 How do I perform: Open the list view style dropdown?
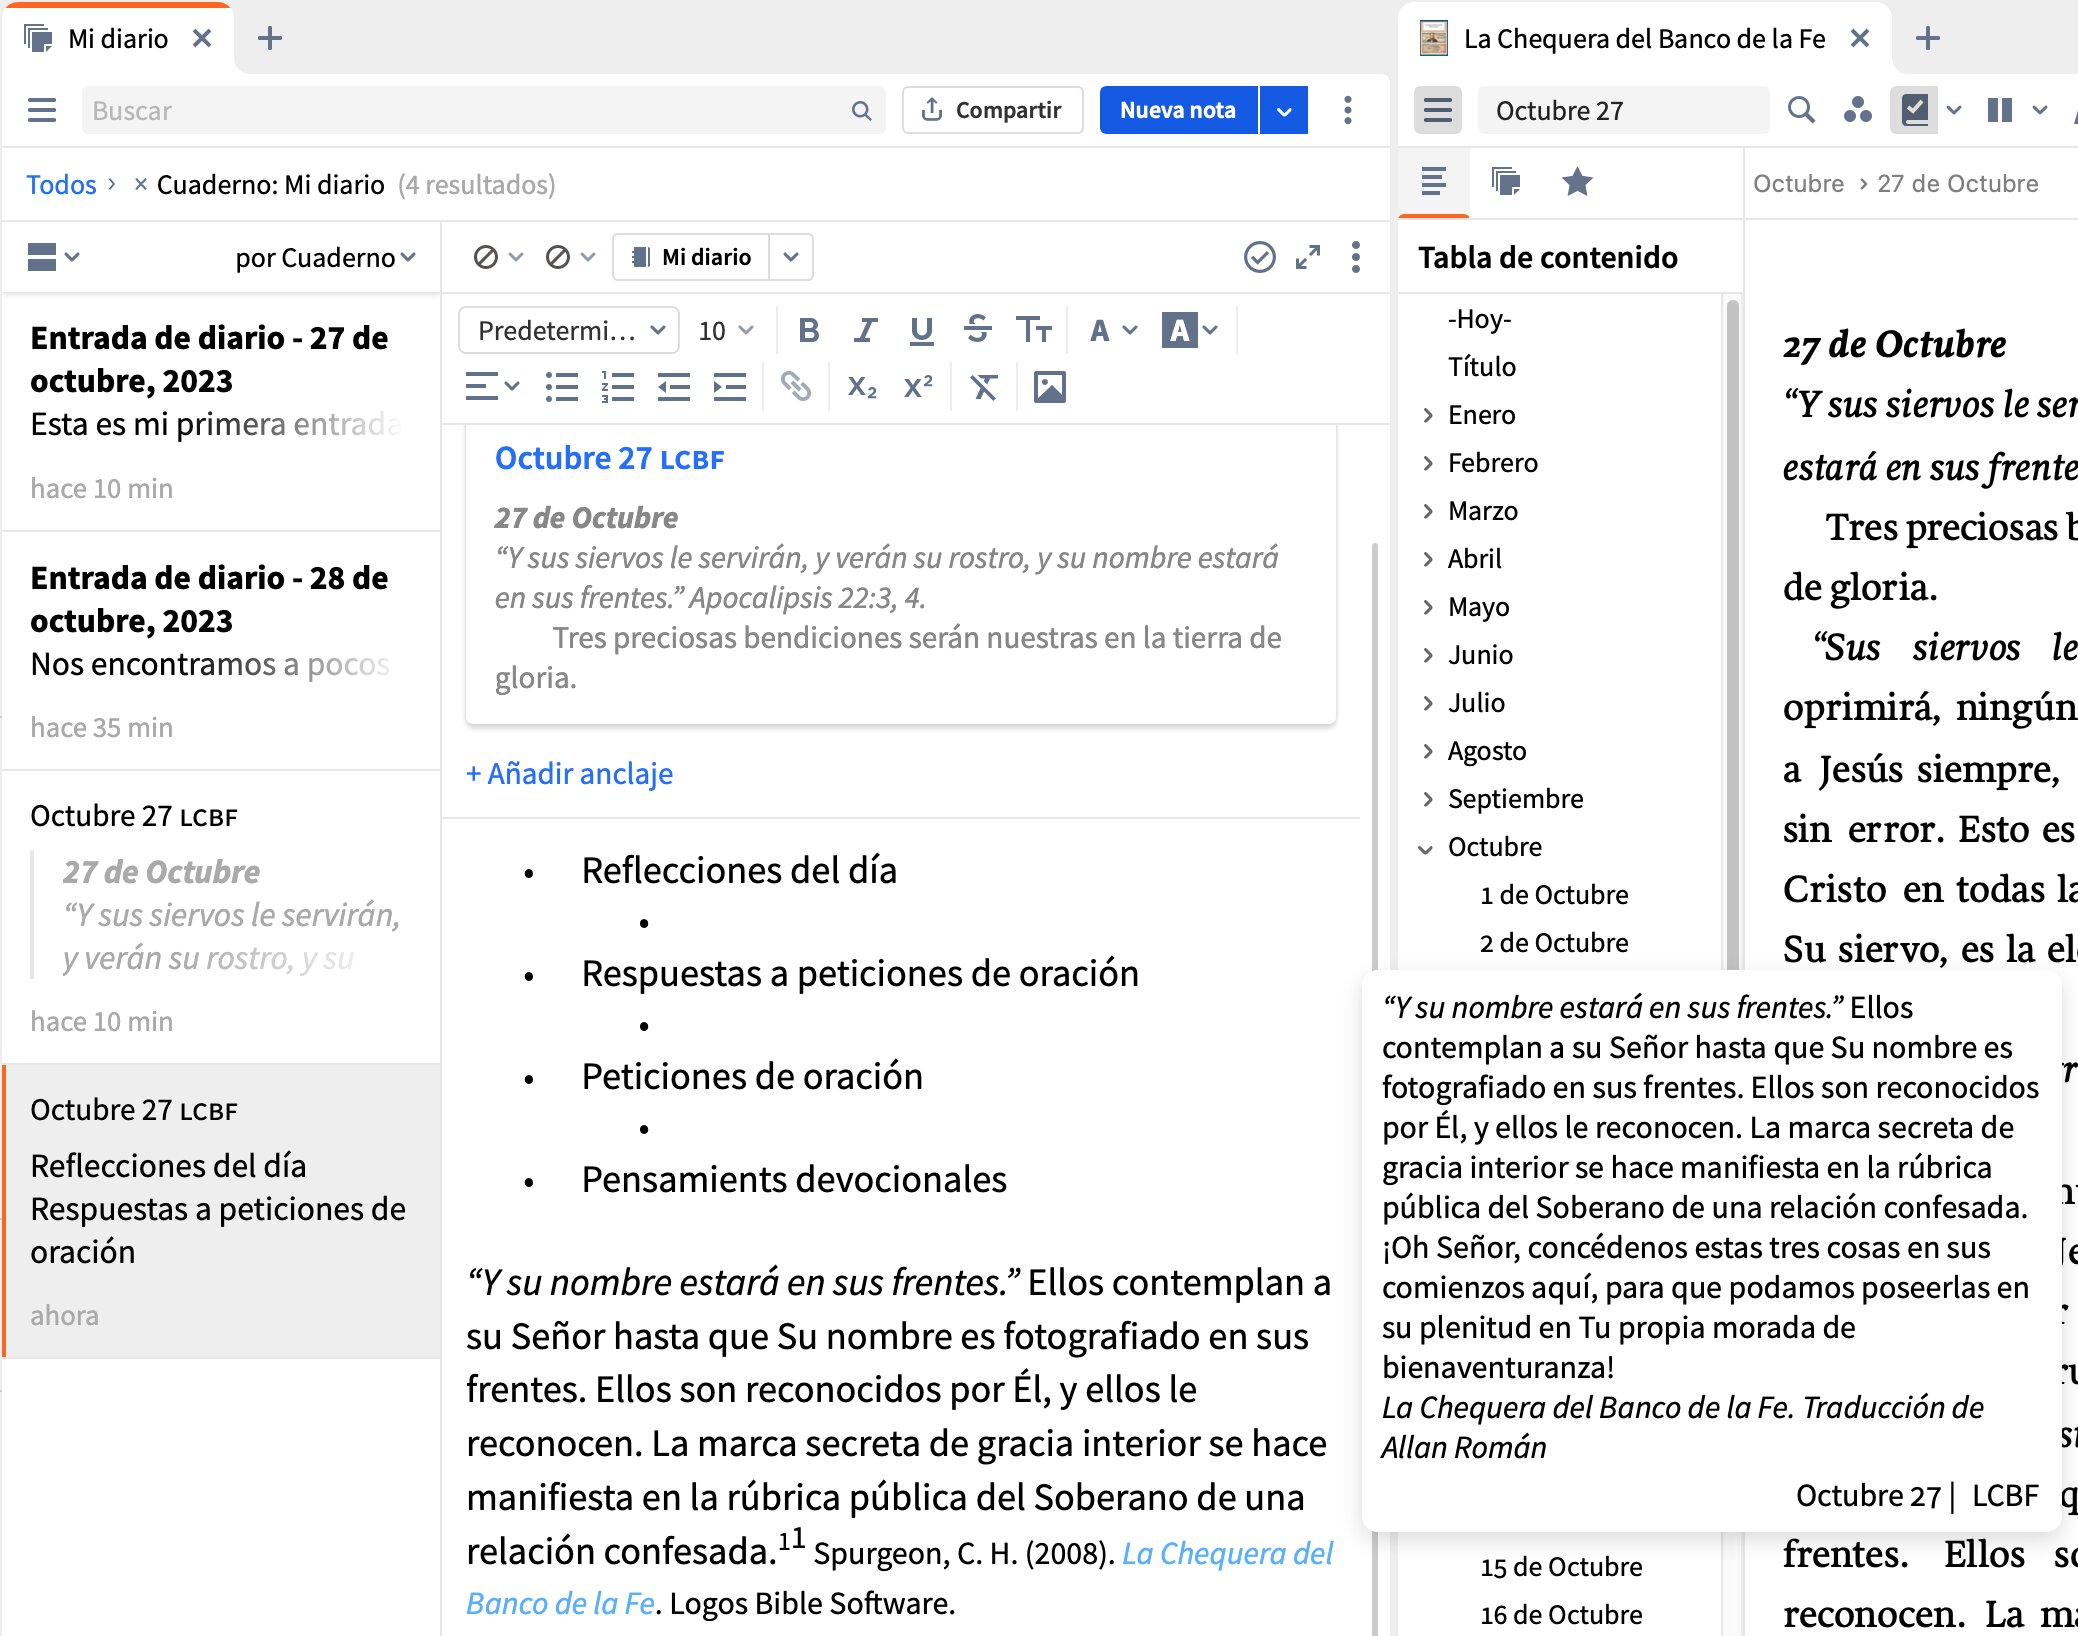point(53,258)
